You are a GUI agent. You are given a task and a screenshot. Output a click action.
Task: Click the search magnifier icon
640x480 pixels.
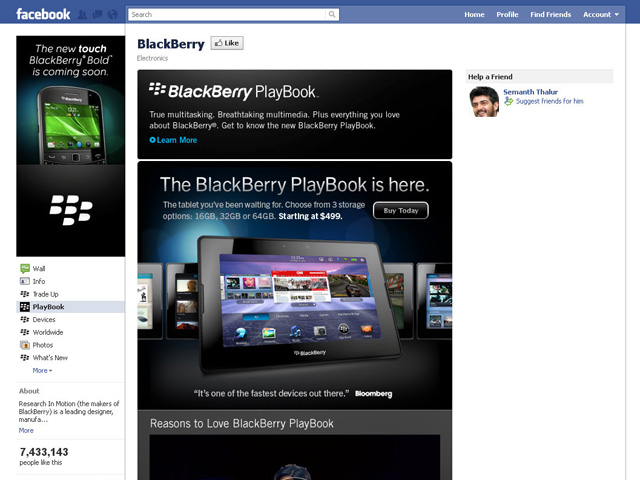332,15
